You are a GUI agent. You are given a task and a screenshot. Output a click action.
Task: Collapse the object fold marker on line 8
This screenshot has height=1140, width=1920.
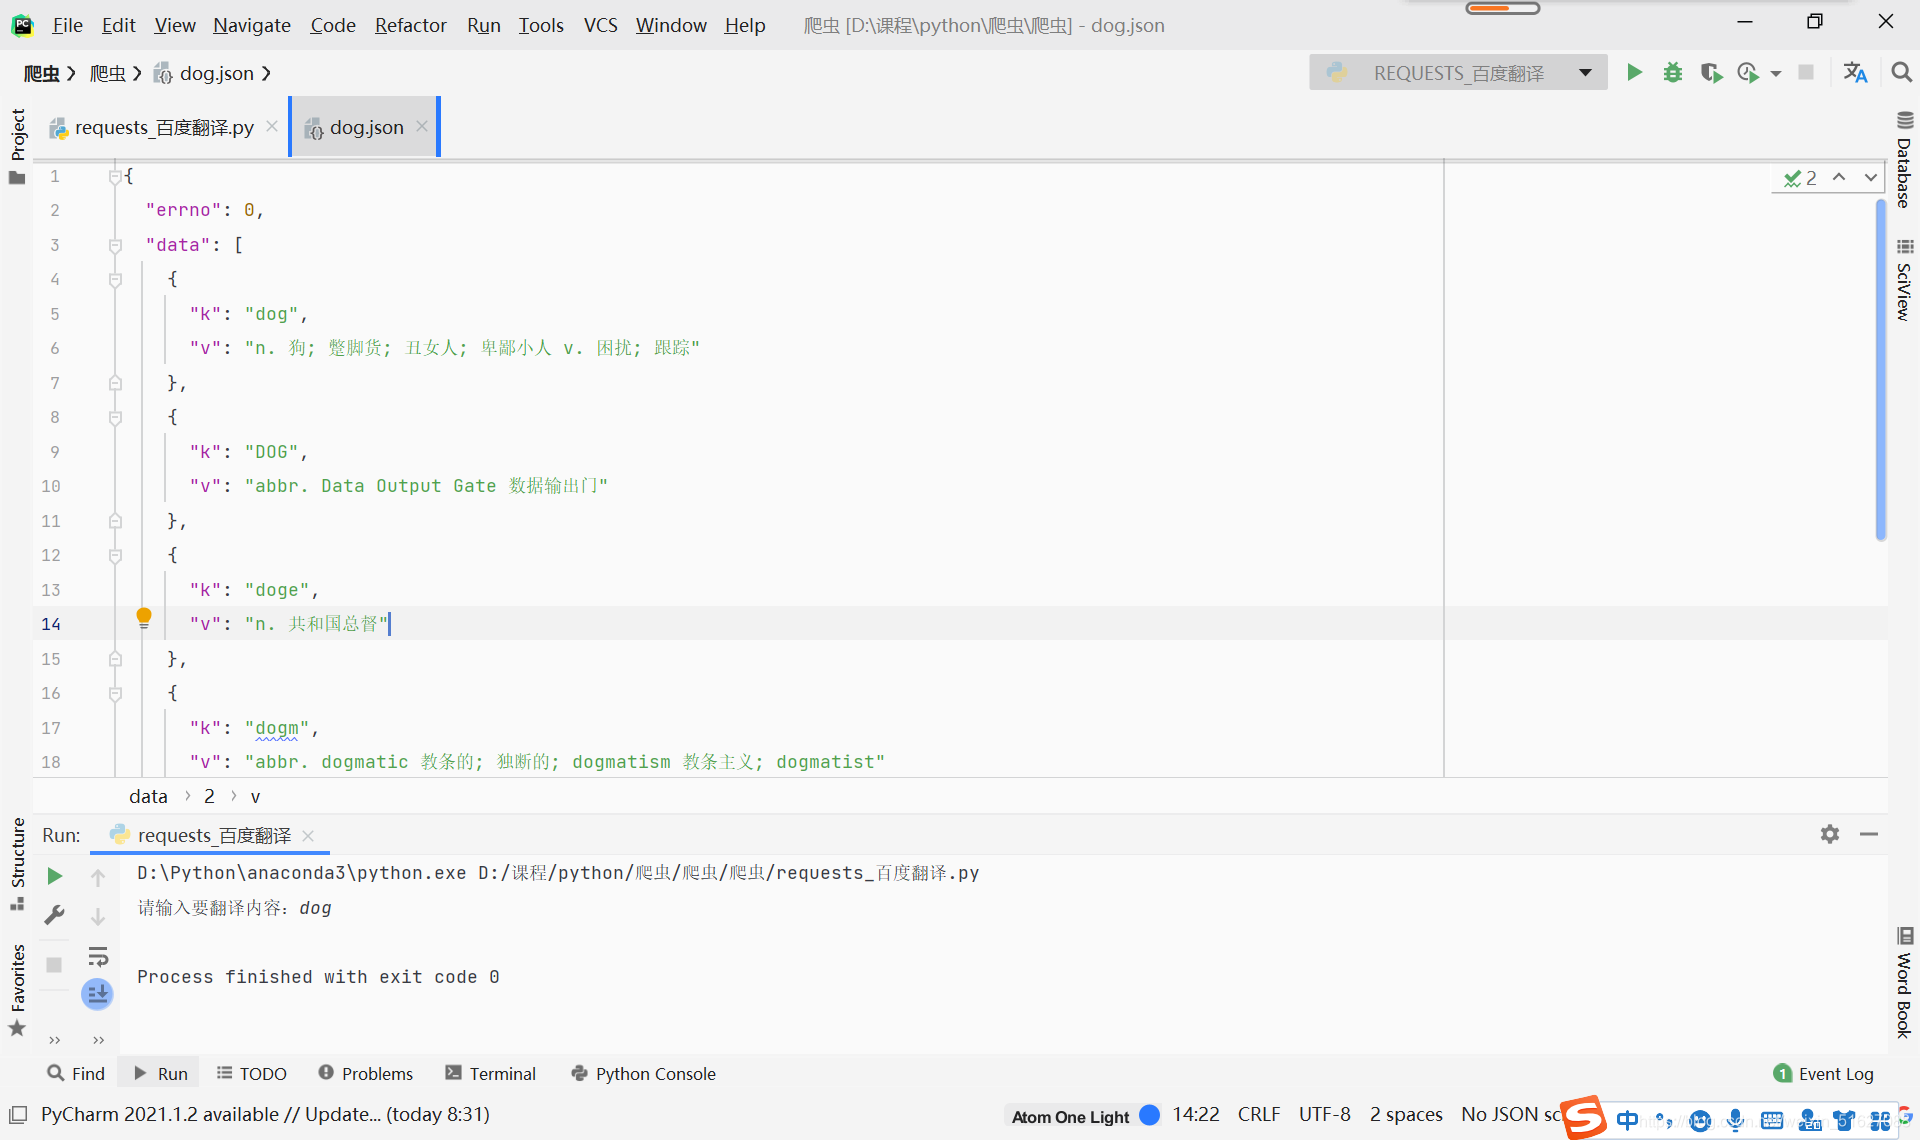(115, 418)
